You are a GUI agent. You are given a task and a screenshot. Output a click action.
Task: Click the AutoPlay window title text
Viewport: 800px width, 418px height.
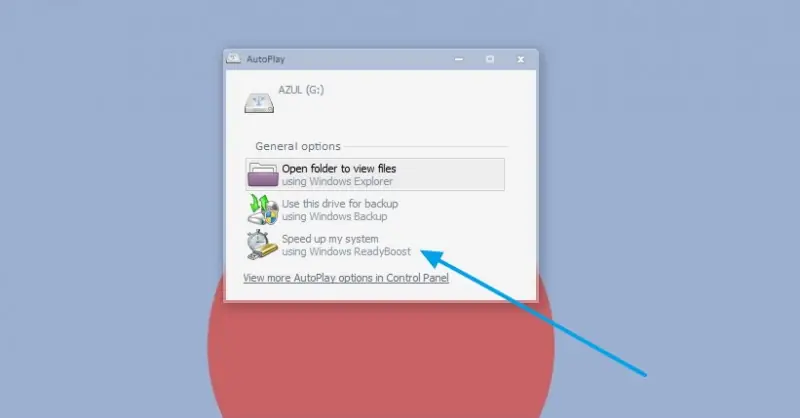click(x=266, y=59)
